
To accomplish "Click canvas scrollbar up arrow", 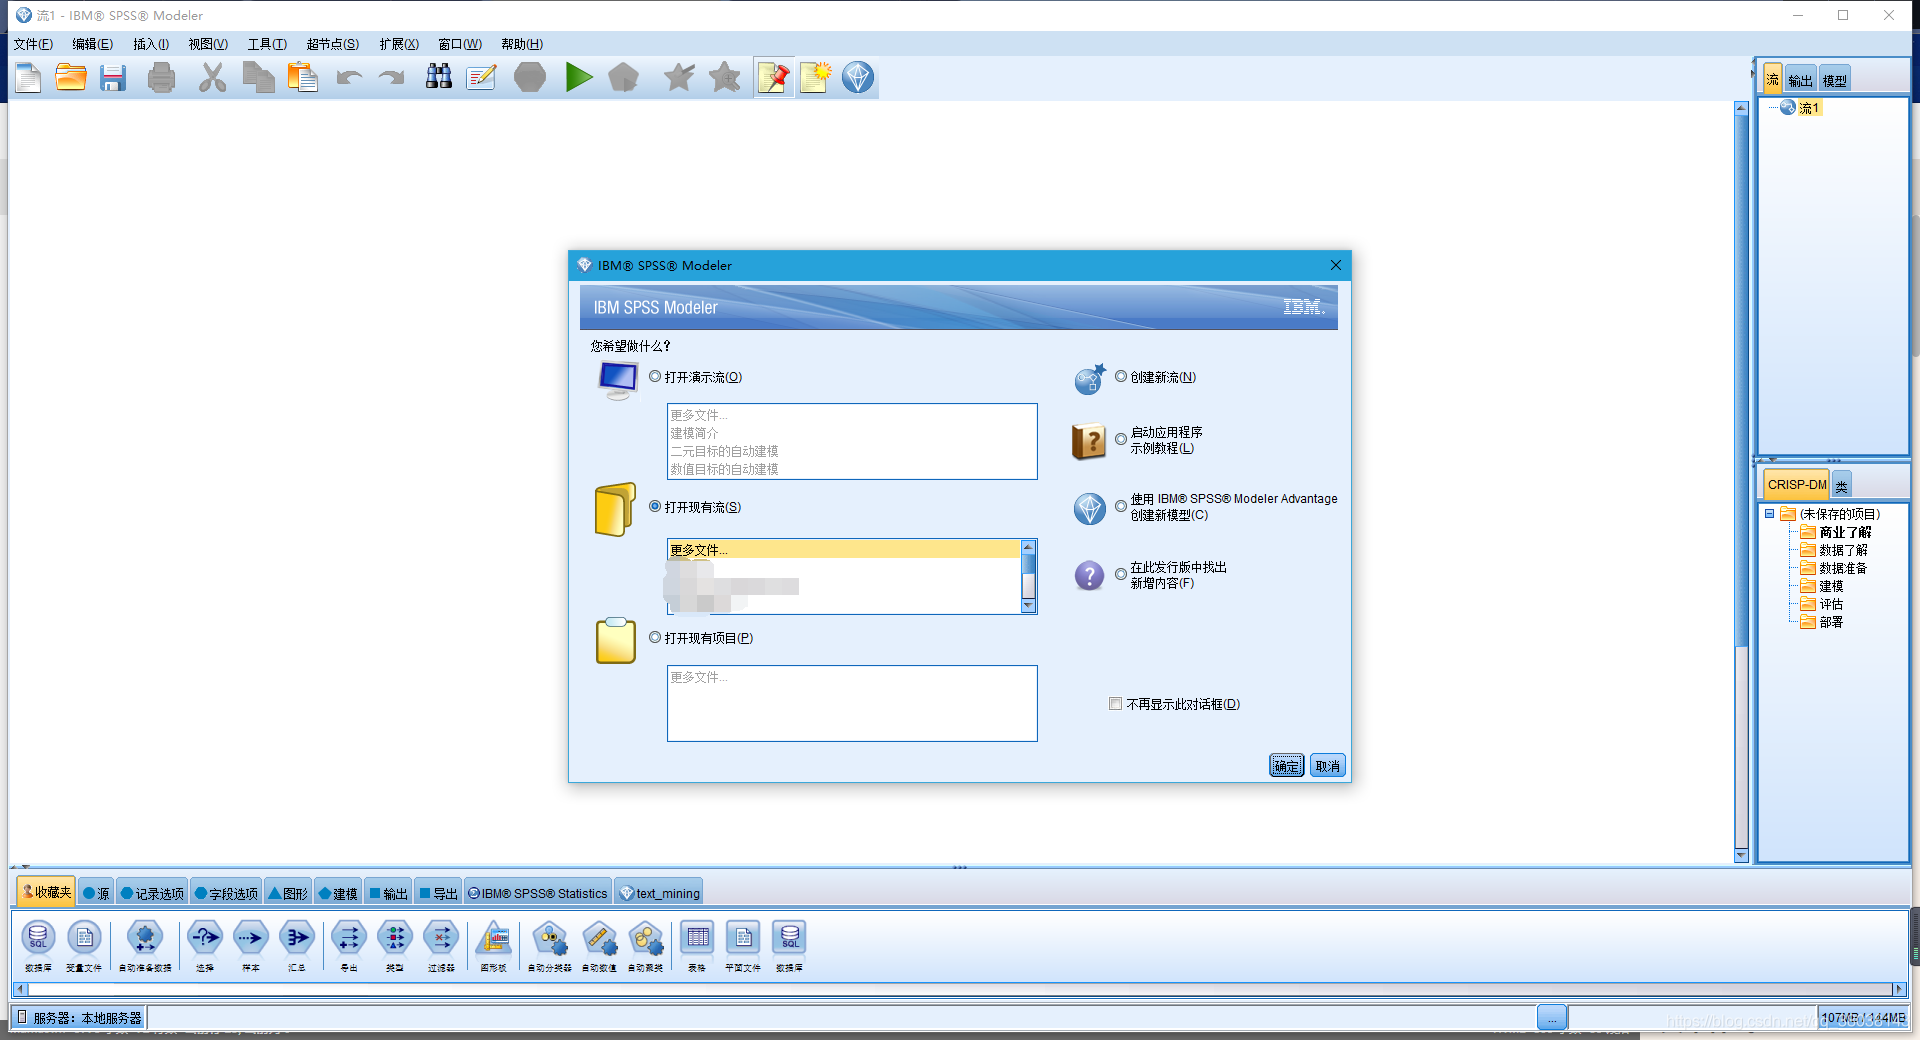I will tap(1741, 108).
